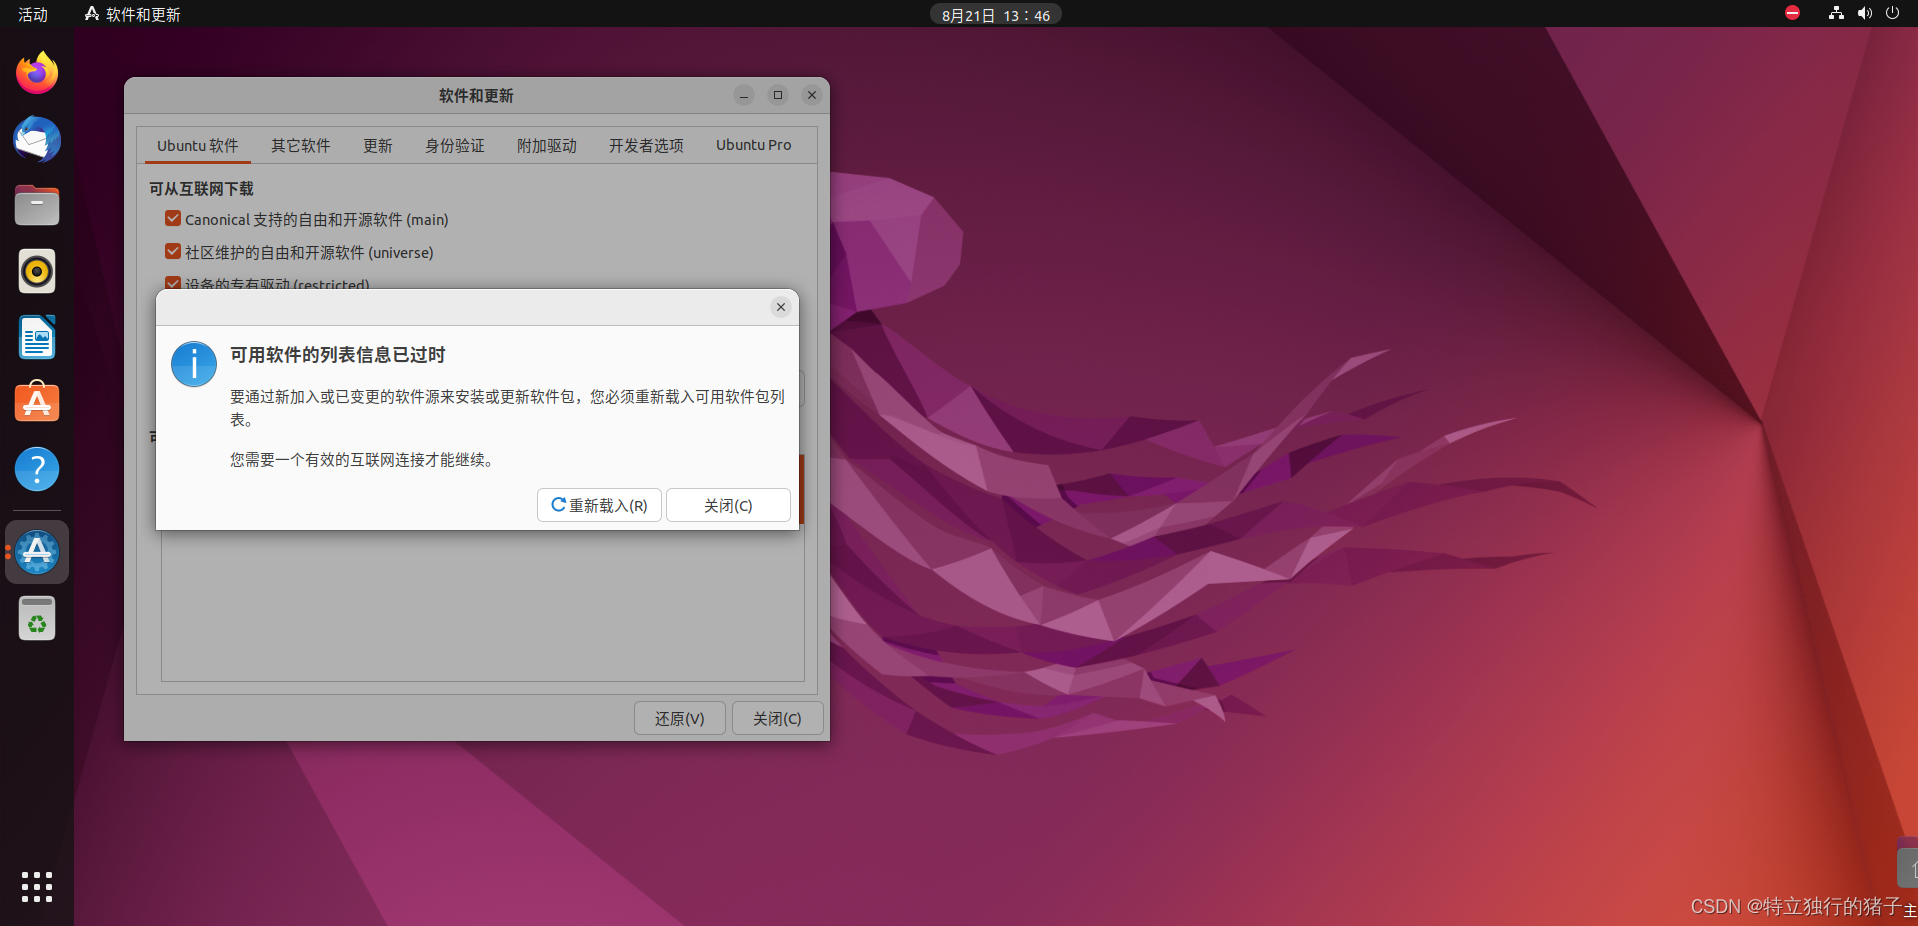Switch to the 附加驱动 tab

(x=547, y=146)
